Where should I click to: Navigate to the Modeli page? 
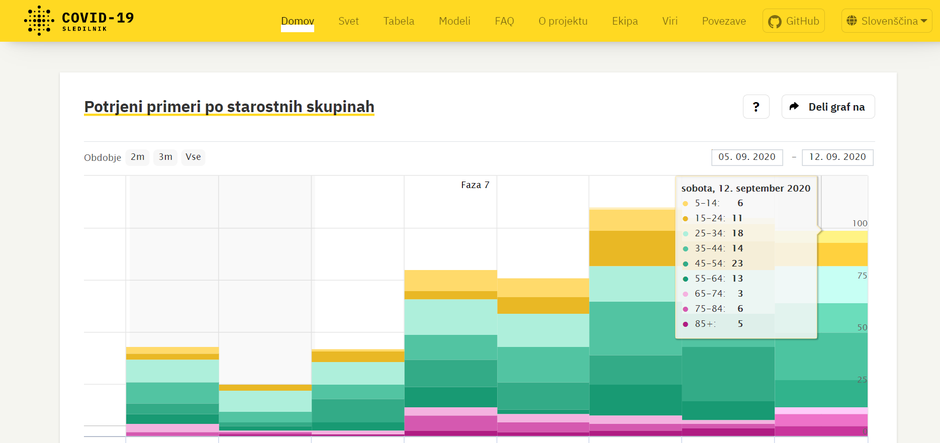click(454, 21)
